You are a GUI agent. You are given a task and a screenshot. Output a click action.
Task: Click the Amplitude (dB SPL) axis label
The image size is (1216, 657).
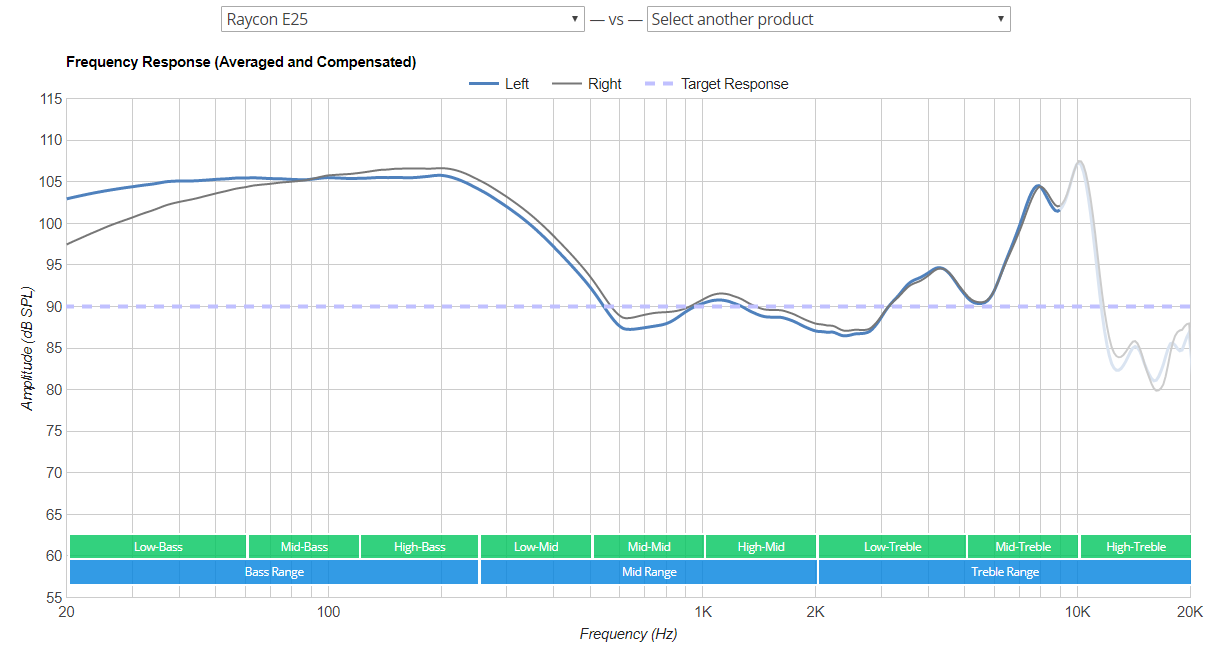[27, 348]
